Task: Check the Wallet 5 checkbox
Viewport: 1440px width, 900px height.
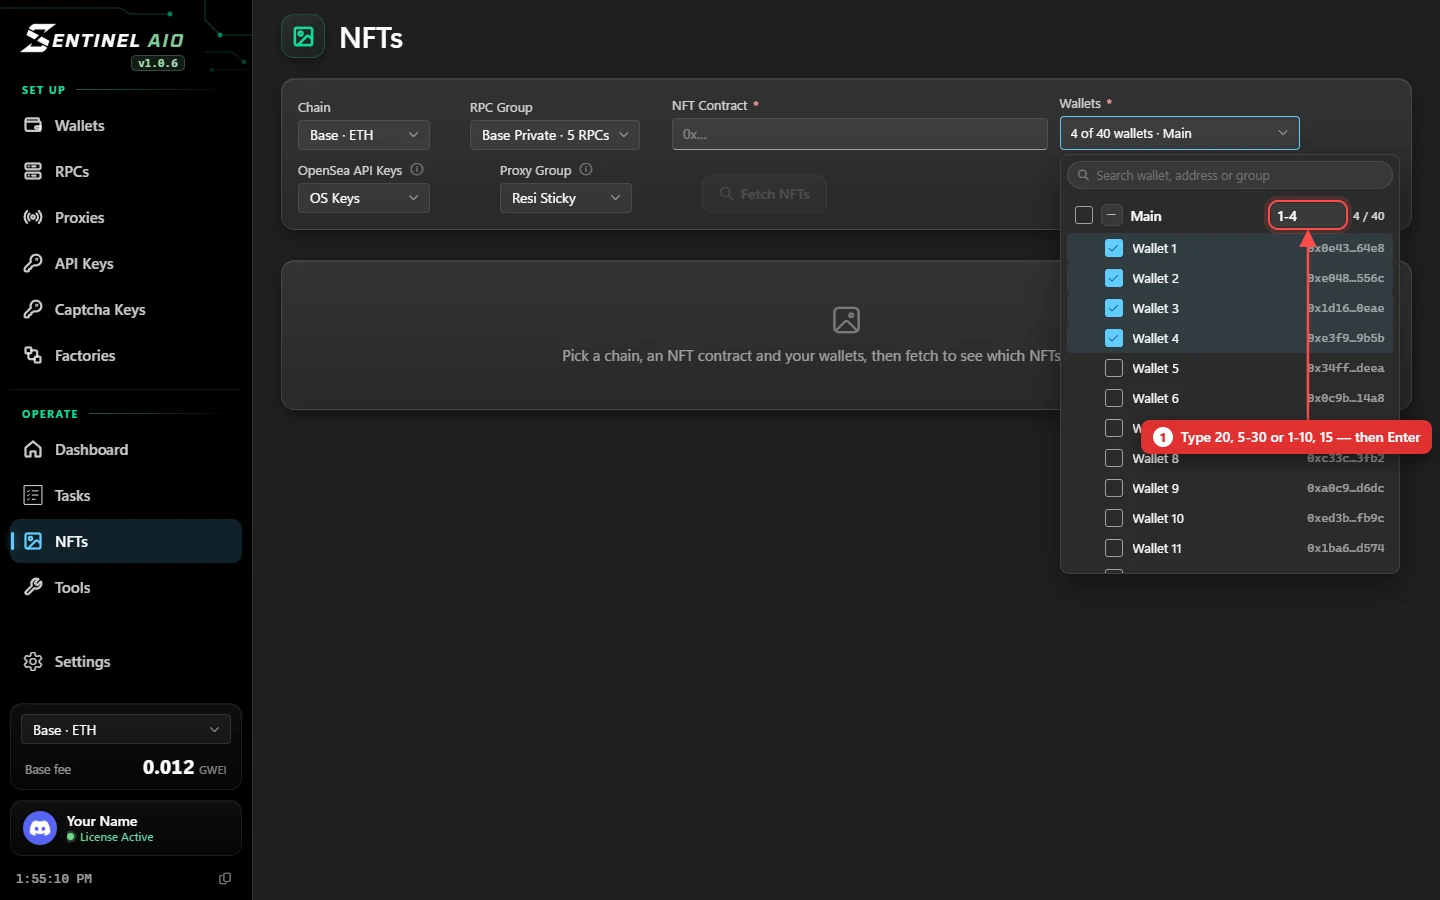Action: click(1114, 368)
